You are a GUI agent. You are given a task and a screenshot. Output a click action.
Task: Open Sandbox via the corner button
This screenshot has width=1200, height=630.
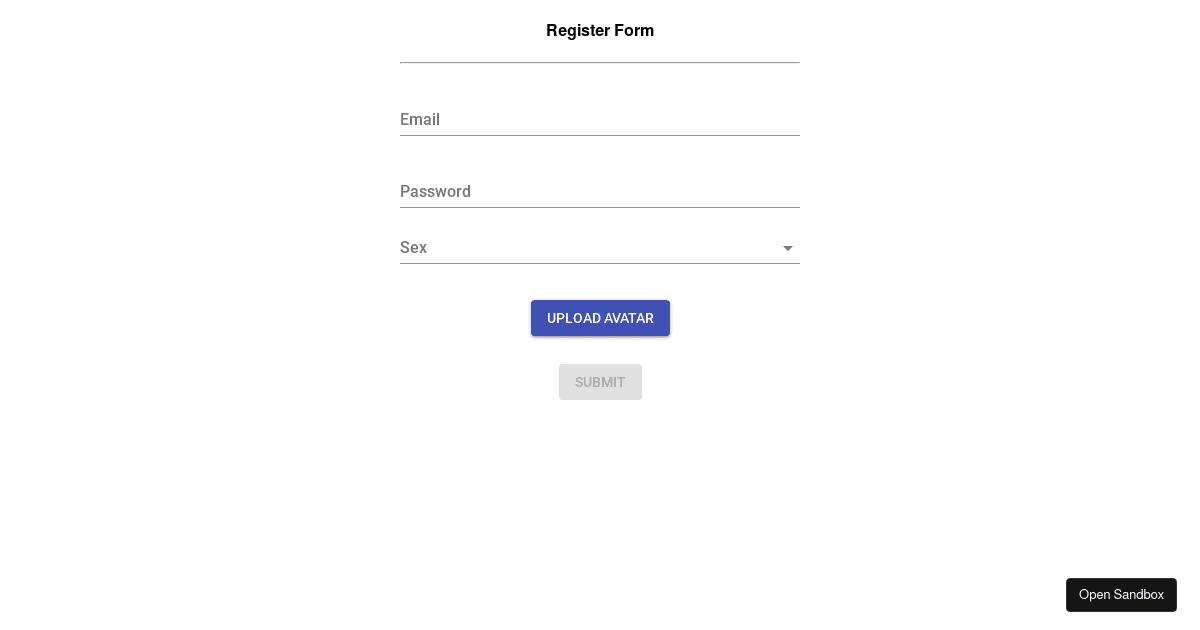click(1121, 594)
